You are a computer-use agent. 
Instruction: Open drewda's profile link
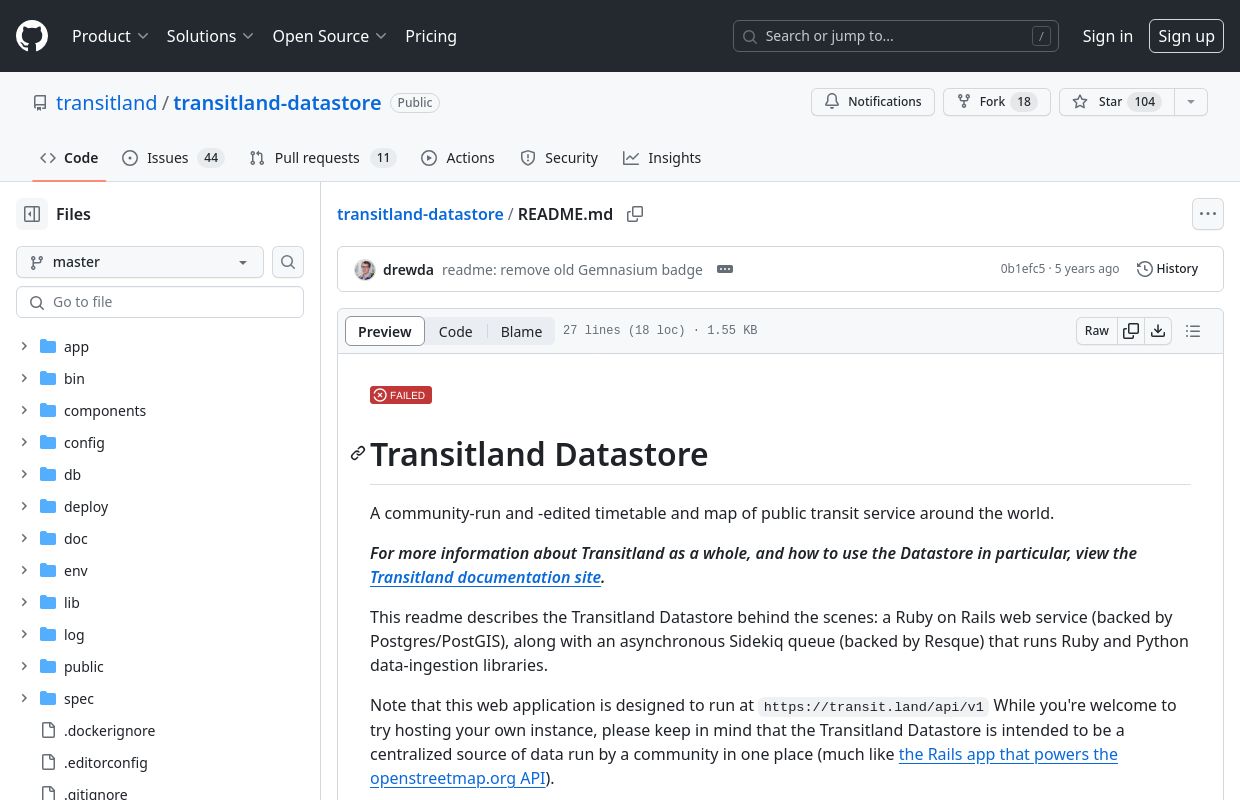[408, 270]
